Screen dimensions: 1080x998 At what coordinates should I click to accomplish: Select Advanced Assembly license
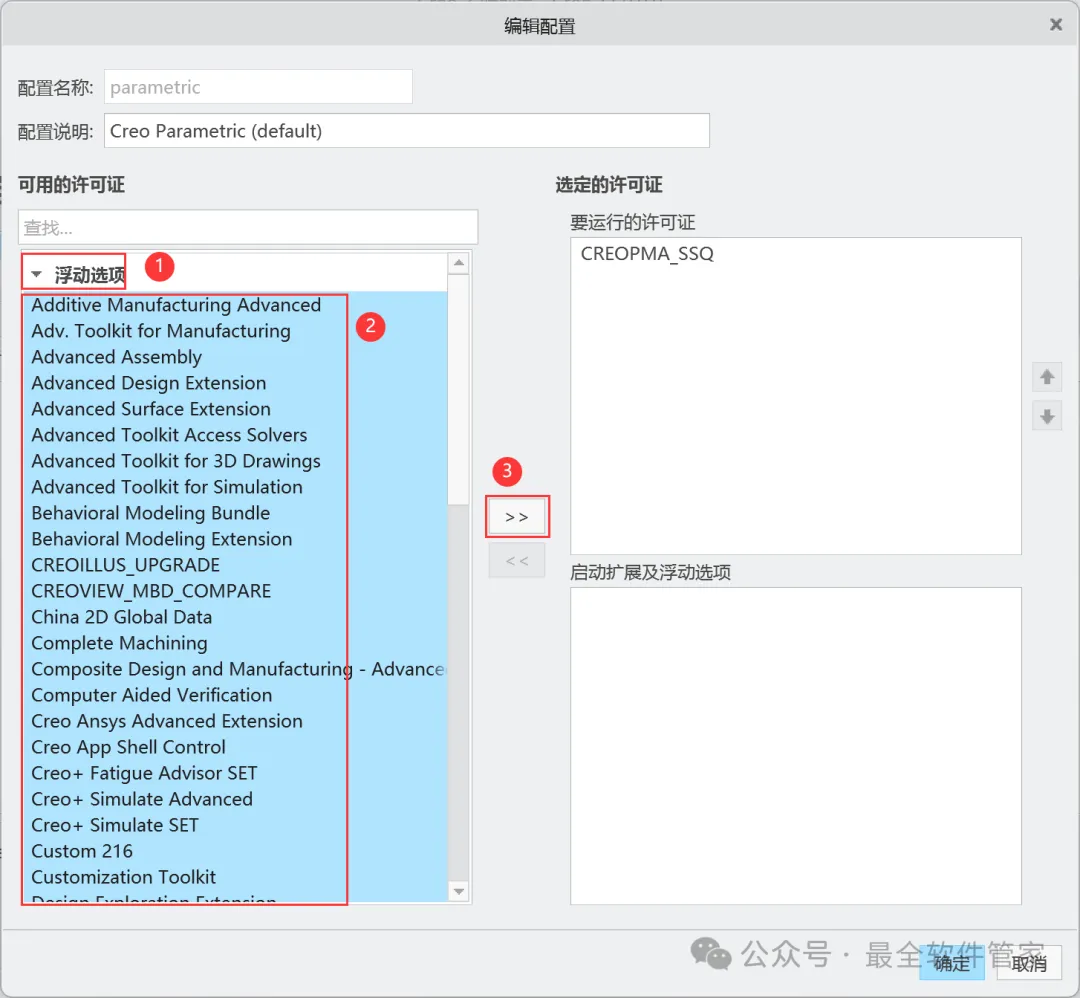click(x=235, y=357)
